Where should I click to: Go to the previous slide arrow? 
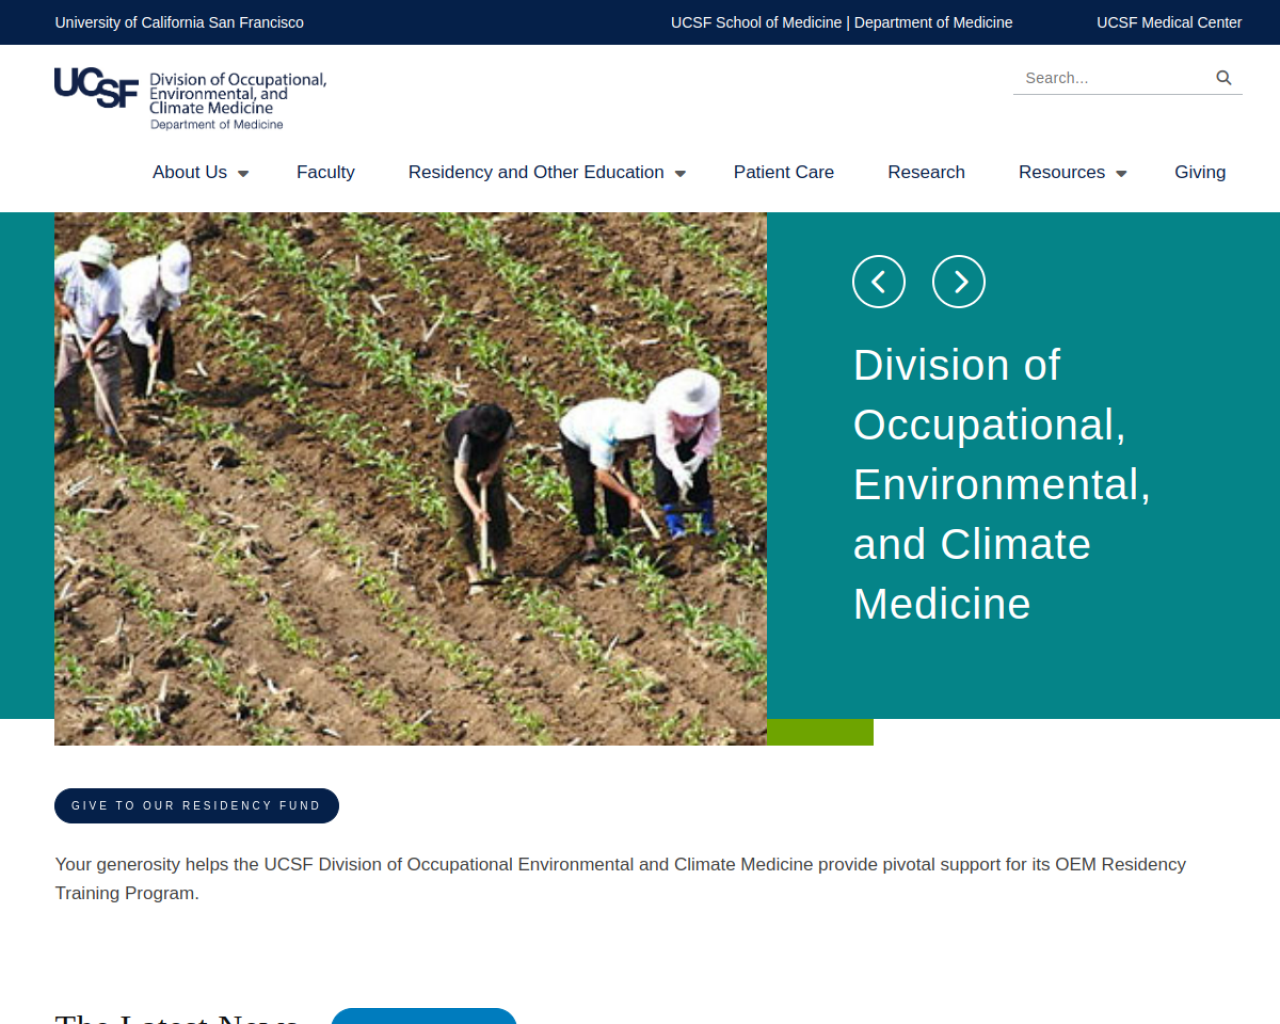point(879,282)
